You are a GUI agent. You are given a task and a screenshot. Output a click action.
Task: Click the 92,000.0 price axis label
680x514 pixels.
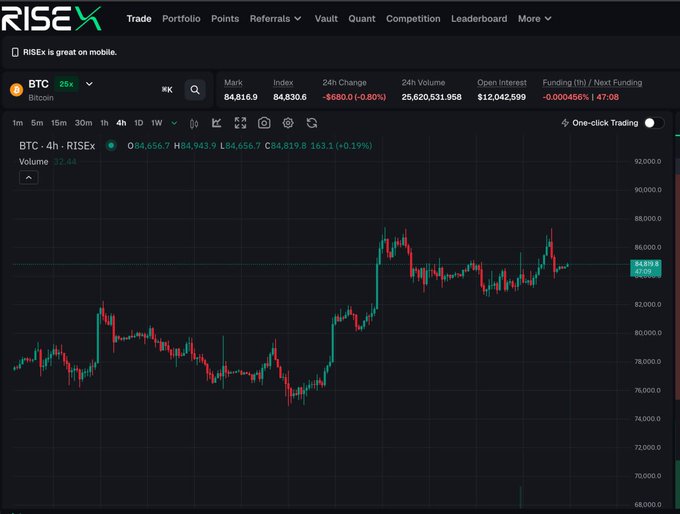point(648,161)
